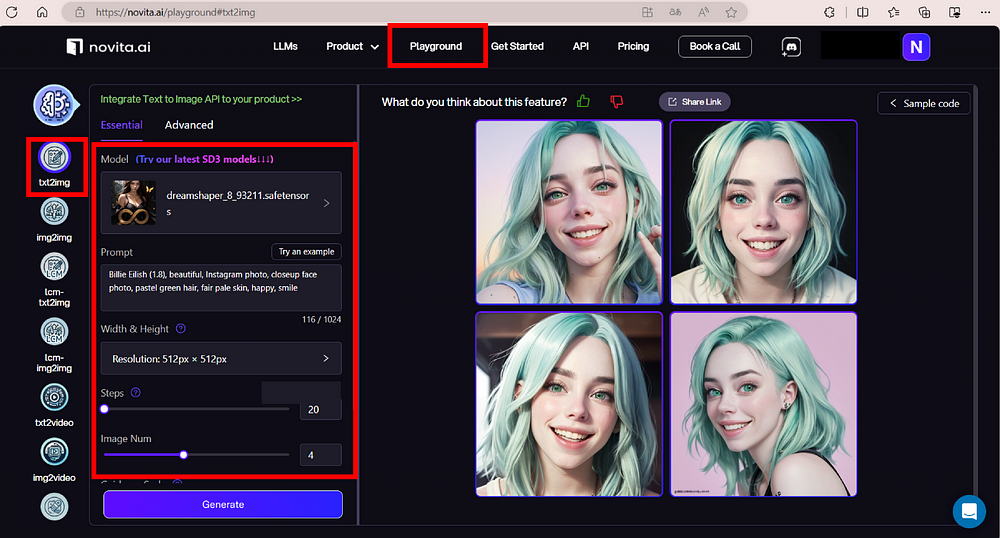Select the lcm-img2img sidebar icon
Image resolution: width=1000 pixels, height=538 pixels.
click(54, 332)
